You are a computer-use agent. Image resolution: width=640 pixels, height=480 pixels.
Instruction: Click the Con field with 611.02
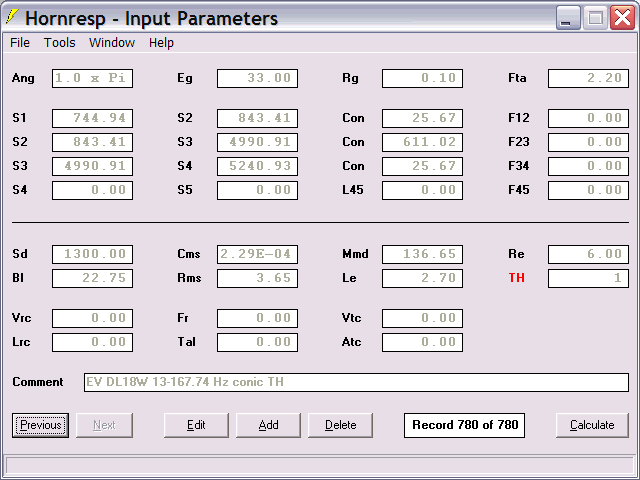422,142
